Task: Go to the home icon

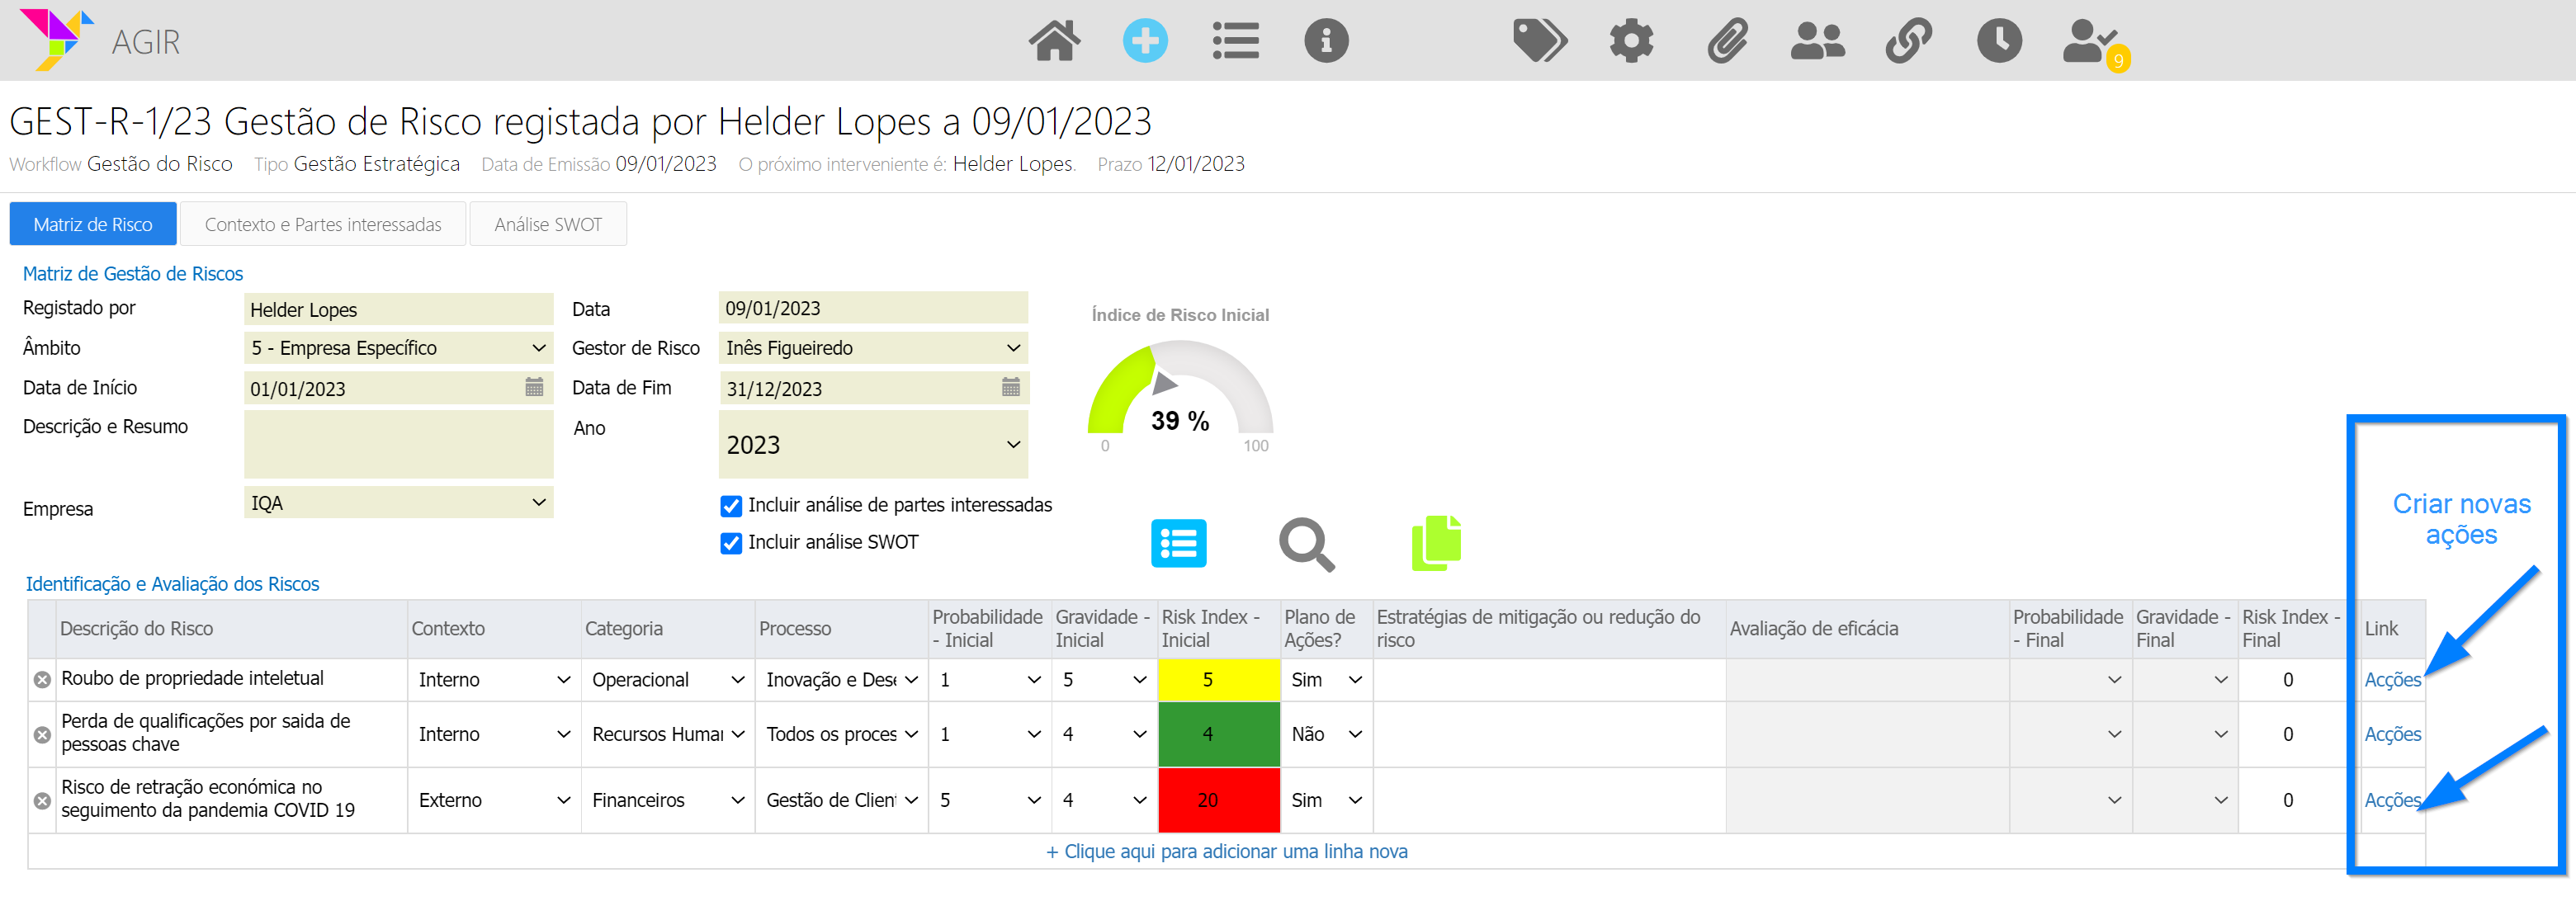Action: click(1054, 41)
